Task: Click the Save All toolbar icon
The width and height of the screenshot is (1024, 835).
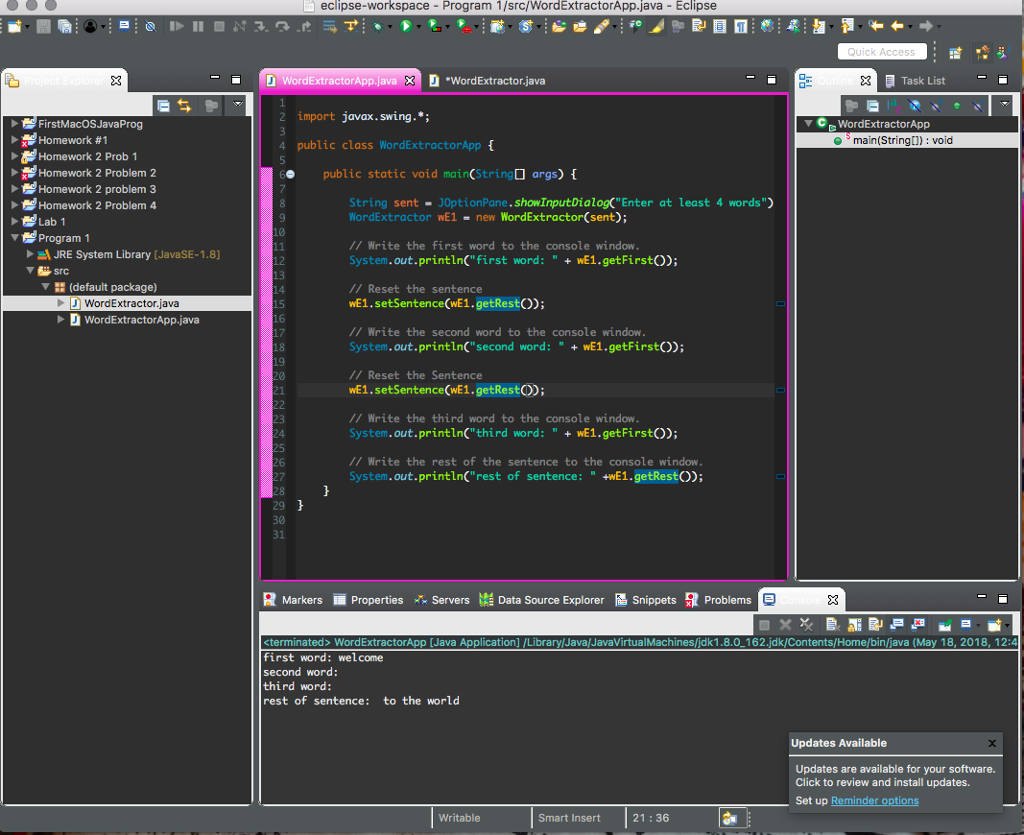Action: click(65, 26)
